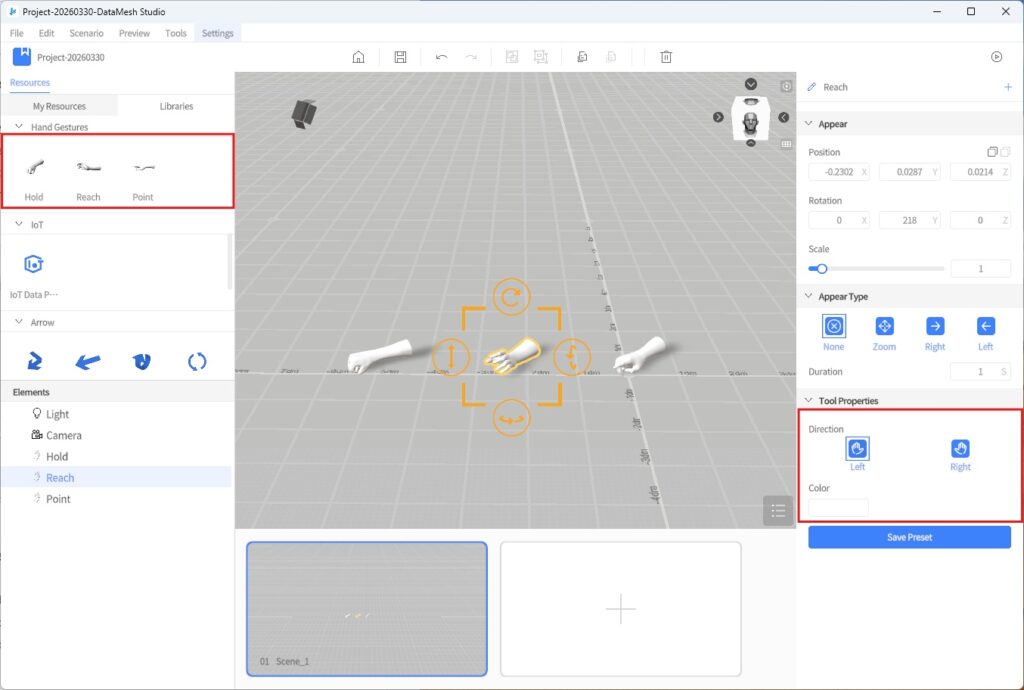Viewport: 1024px width, 690px height.
Task: Click the Color swatch field
Action: [x=838, y=507]
